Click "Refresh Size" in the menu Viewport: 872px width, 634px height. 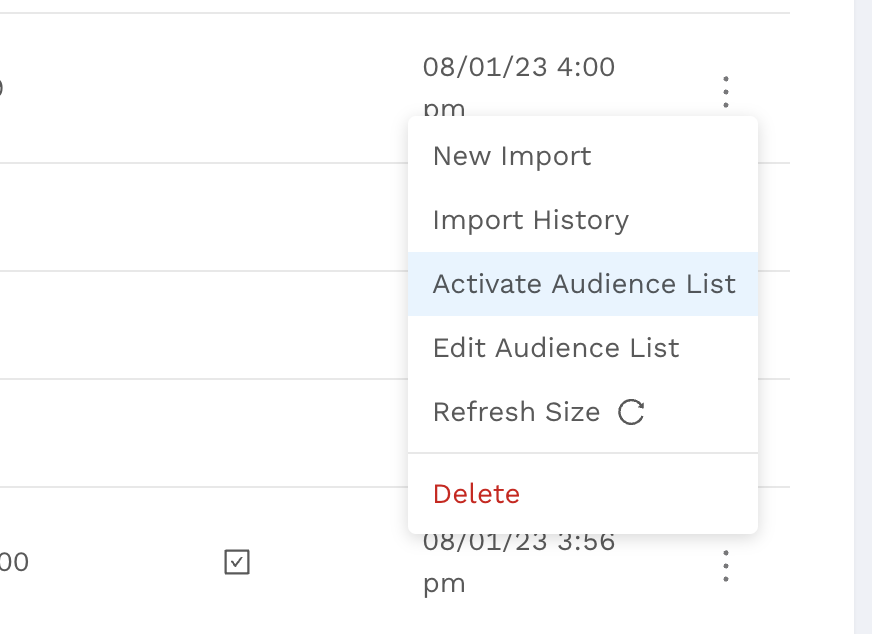516,411
